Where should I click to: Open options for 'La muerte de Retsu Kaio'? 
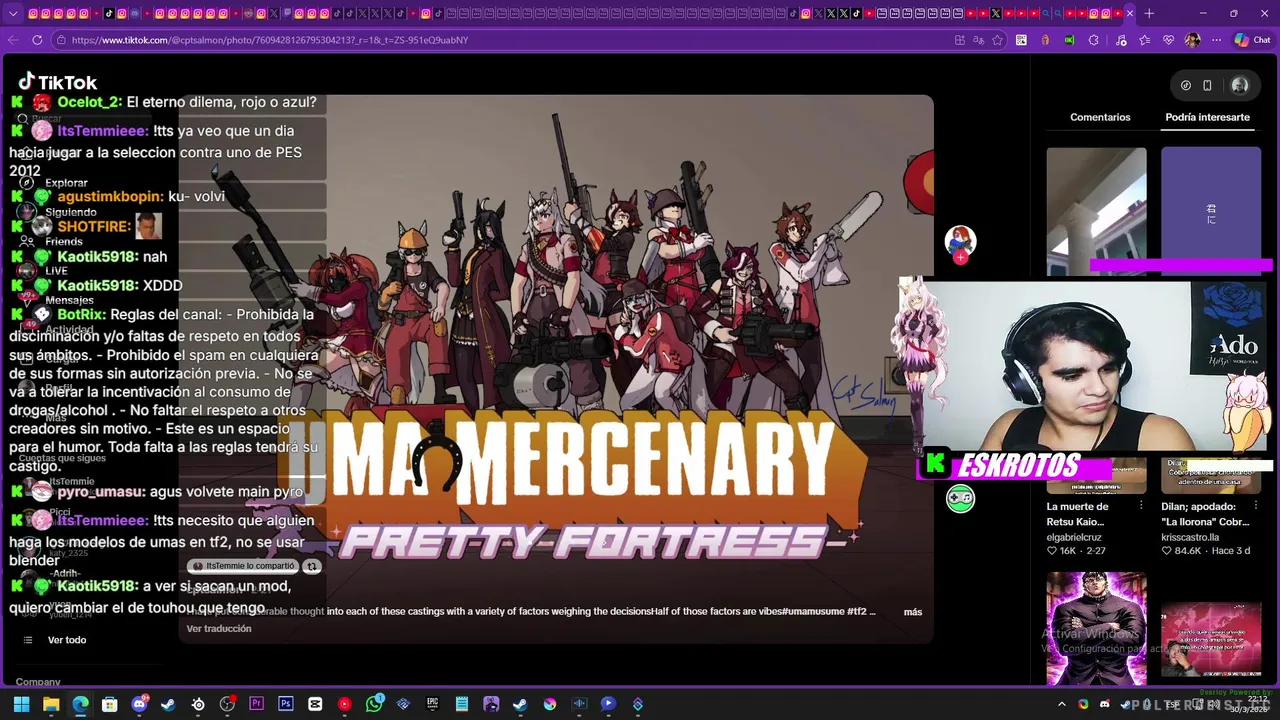click(1140, 506)
